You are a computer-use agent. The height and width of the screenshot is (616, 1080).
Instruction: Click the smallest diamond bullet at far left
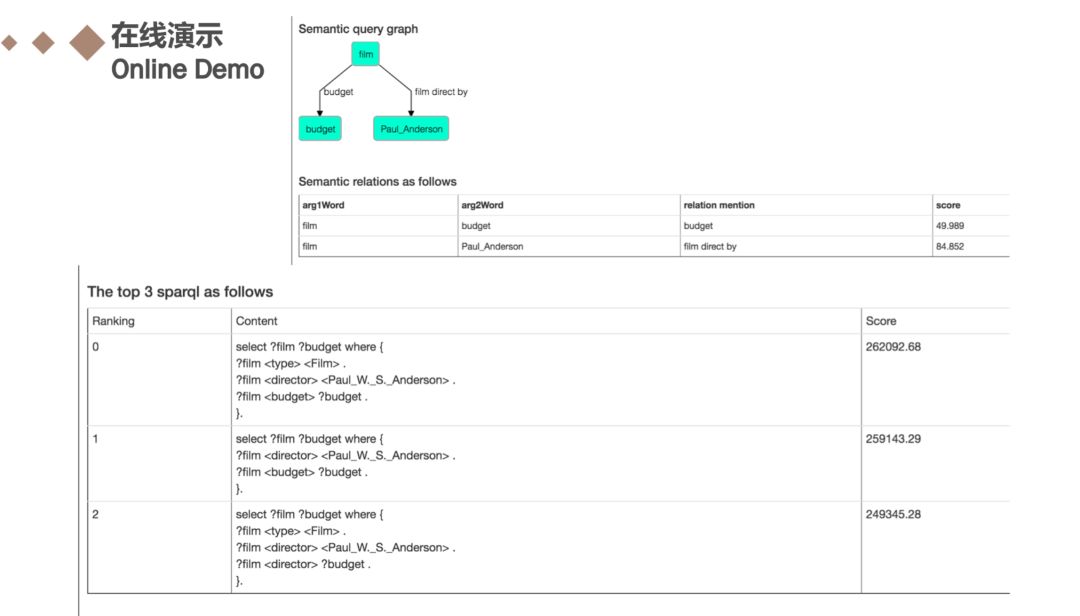[x=9, y=43]
